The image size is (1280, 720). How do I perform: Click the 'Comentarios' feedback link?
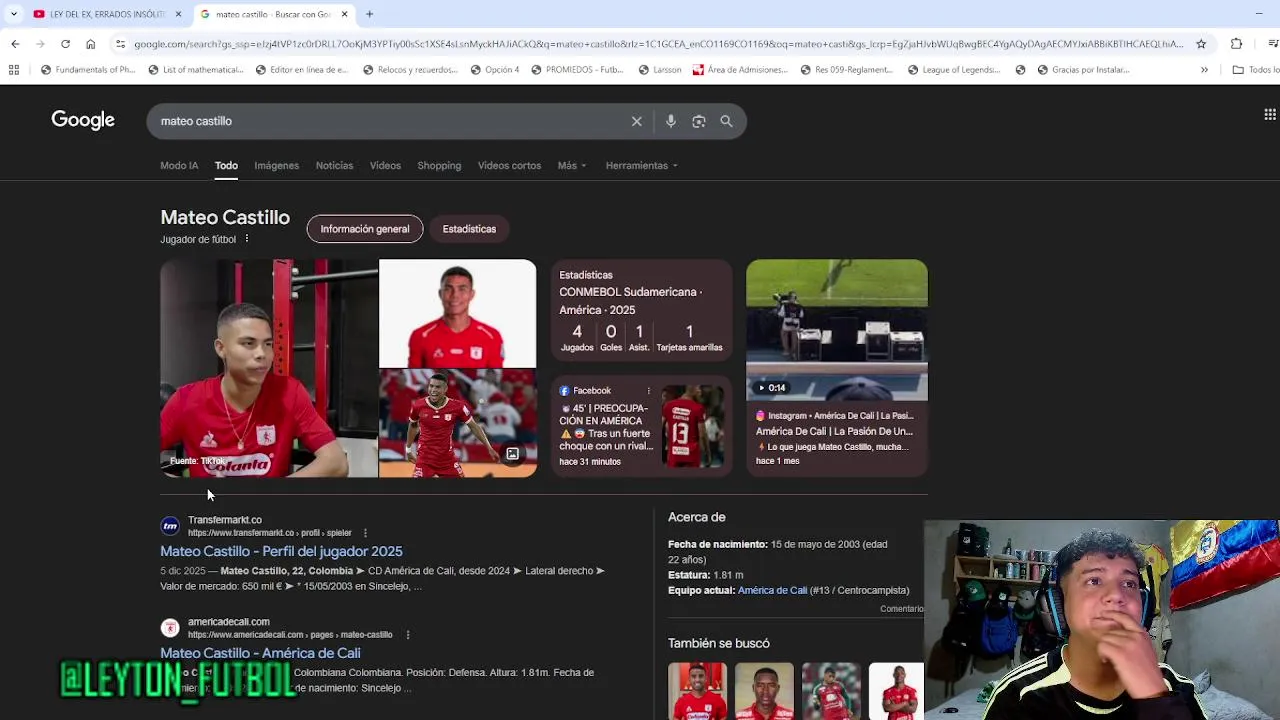(901, 609)
